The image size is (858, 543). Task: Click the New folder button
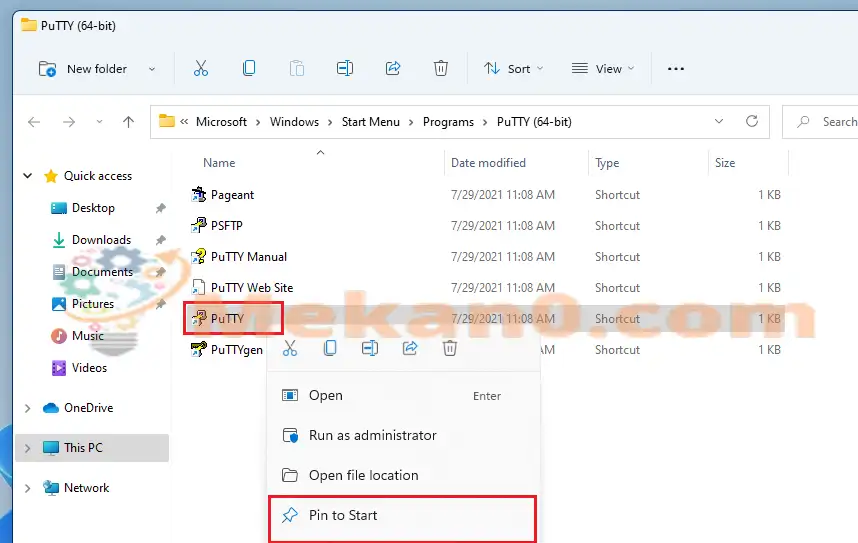83,69
